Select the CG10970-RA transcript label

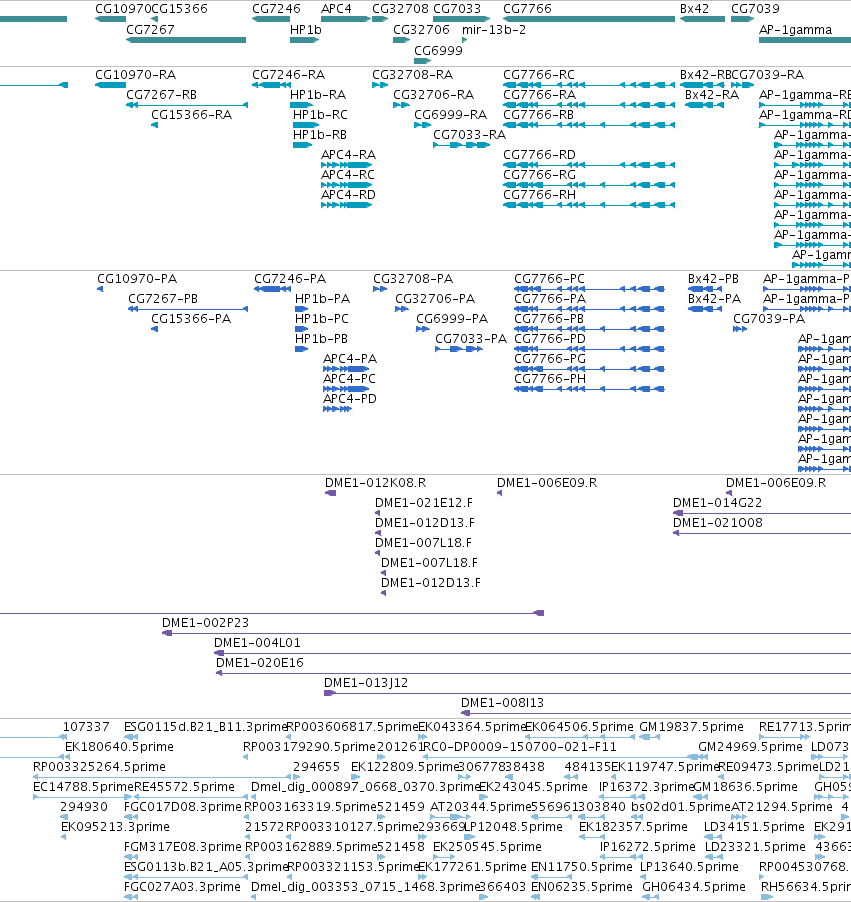coord(135,75)
